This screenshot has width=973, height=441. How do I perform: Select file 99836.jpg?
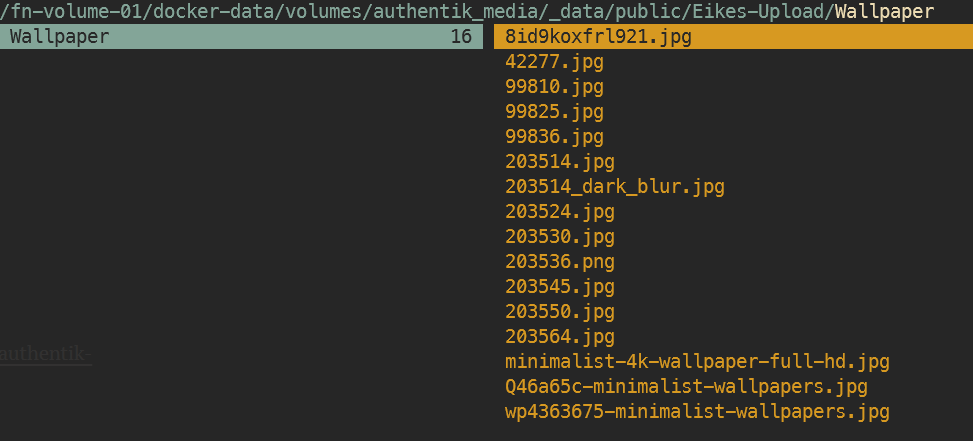(554, 137)
